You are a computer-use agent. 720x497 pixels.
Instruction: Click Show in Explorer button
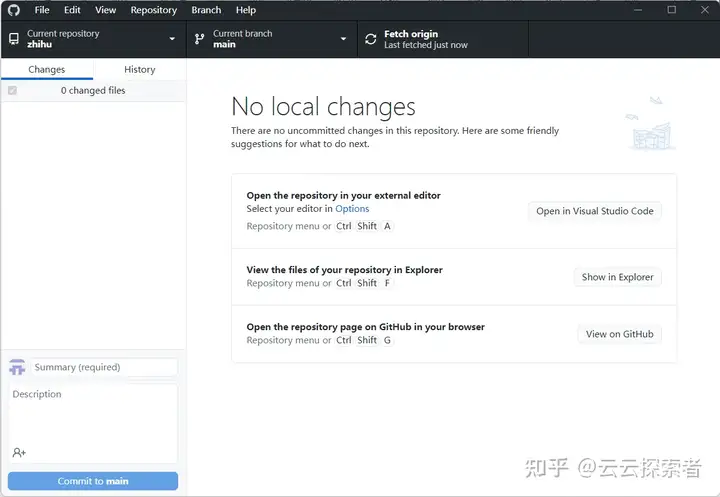(618, 277)
